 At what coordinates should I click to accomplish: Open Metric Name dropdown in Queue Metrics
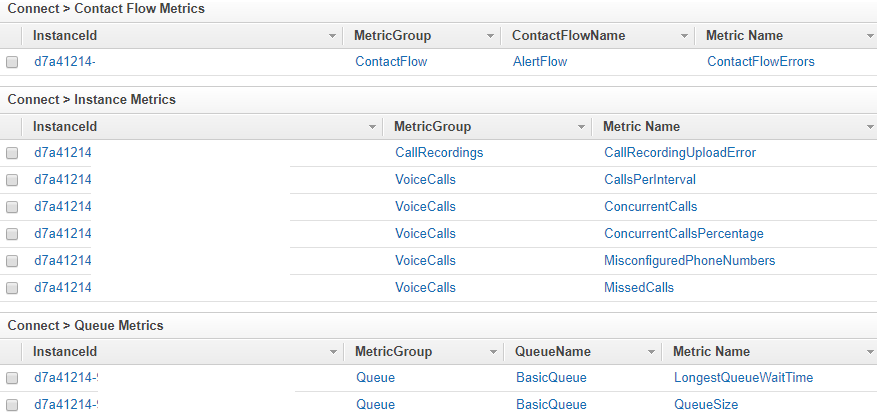[870, 352]
